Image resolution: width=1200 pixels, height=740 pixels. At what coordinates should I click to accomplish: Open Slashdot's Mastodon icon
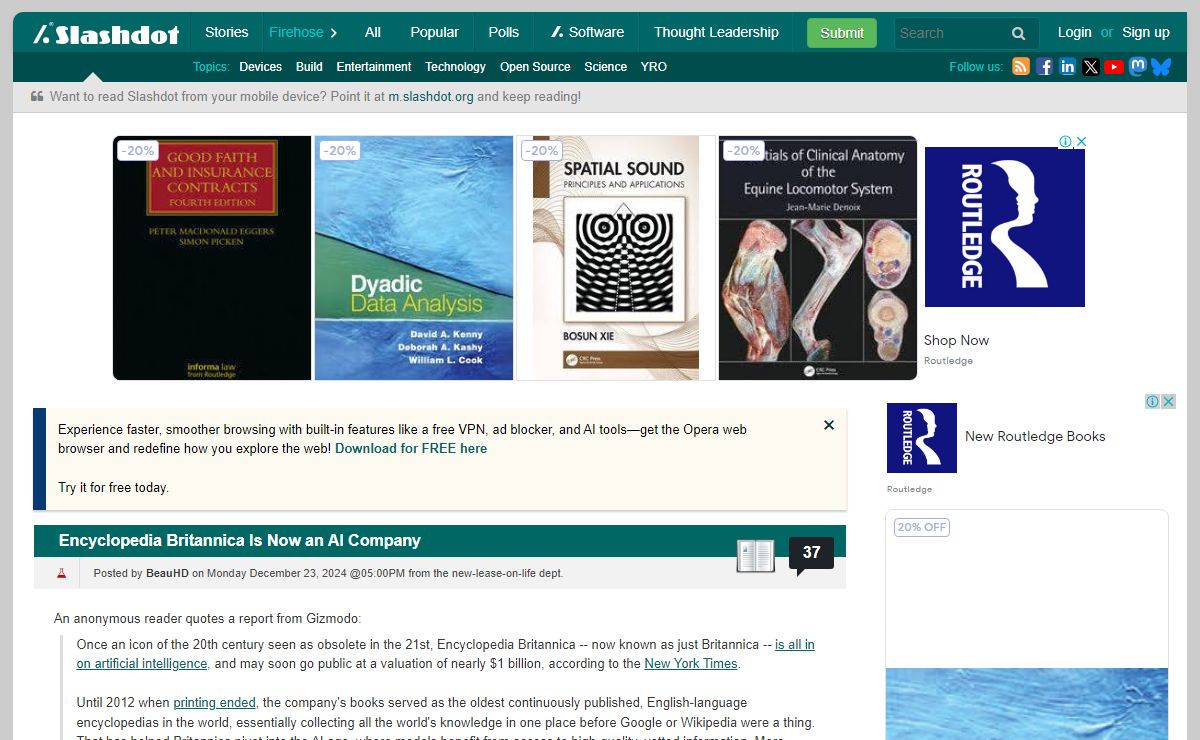point(1138,67)
